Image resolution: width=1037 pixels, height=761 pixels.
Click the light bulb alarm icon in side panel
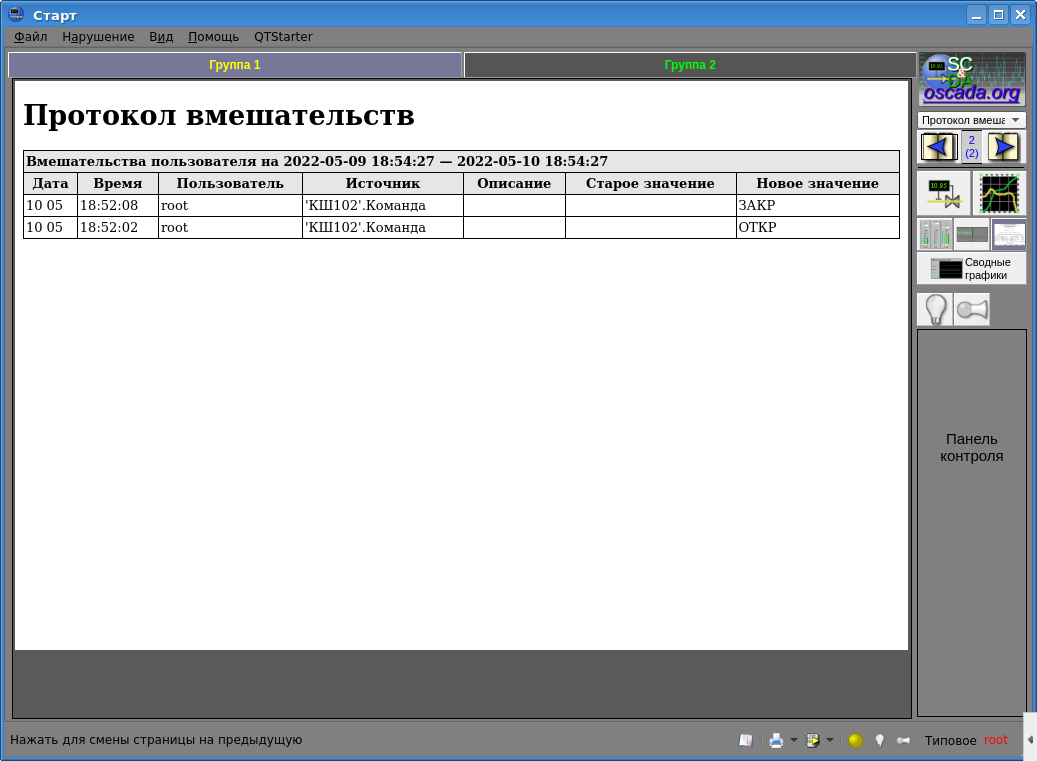click(934, 310)
